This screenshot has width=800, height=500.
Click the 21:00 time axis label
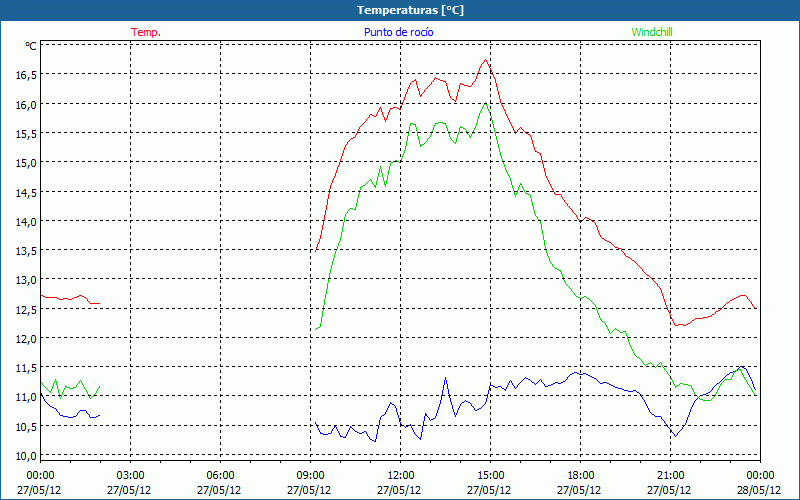tap(670, 475)
